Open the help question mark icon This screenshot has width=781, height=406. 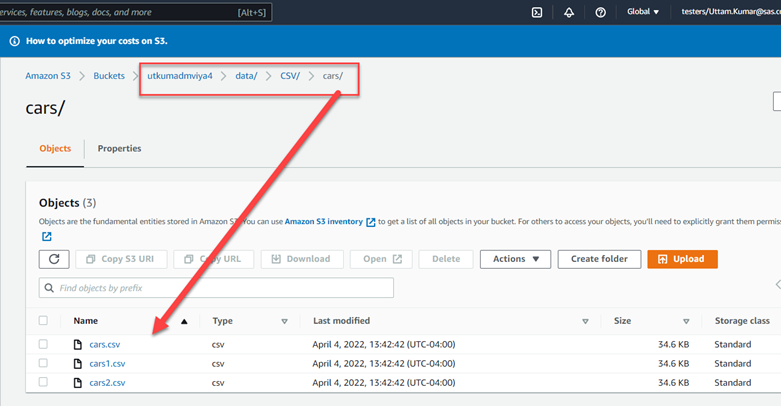coord(601,12)
